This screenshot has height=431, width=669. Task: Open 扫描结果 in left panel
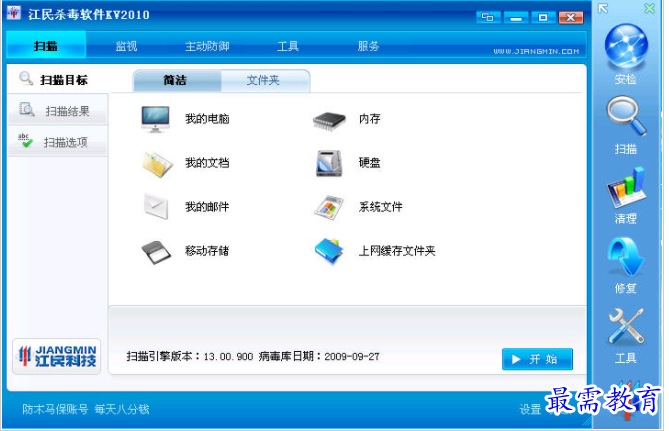coord(58,111)
